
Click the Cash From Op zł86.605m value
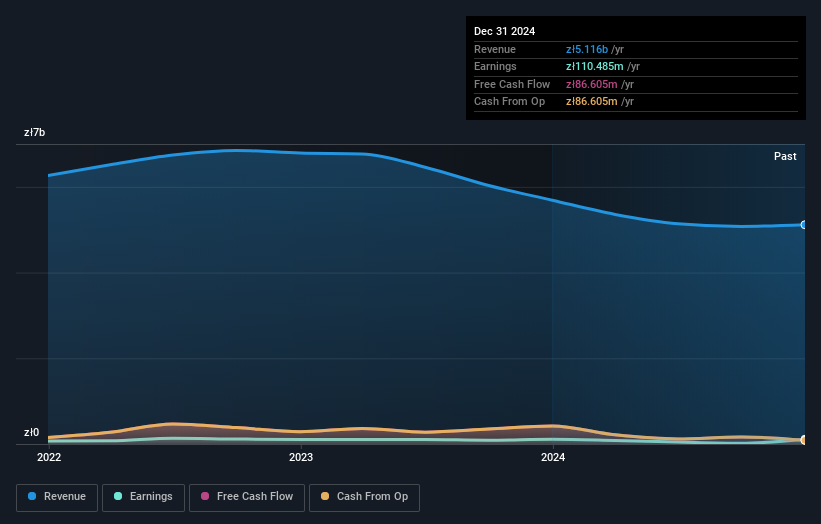592,102
